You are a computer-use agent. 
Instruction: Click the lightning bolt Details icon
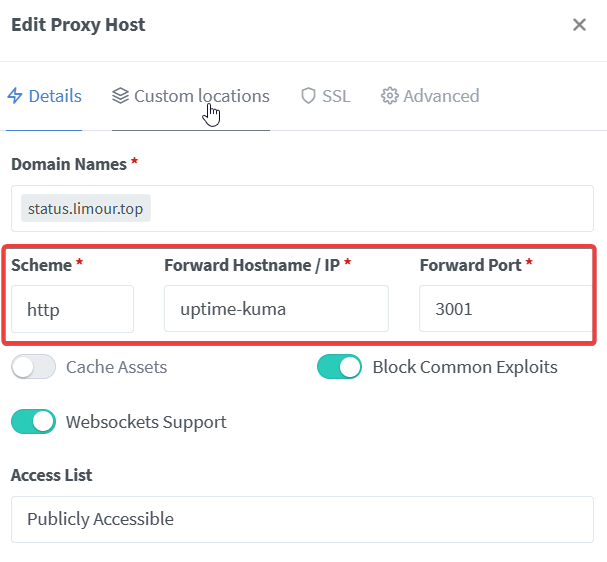(x=15, y=96)
